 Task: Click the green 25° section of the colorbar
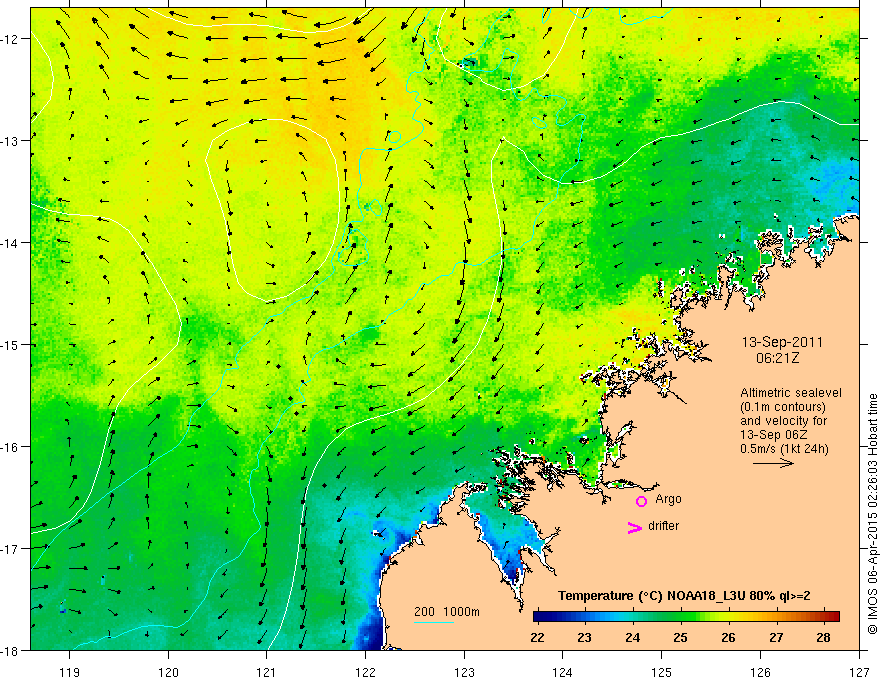tap(681, 616)
